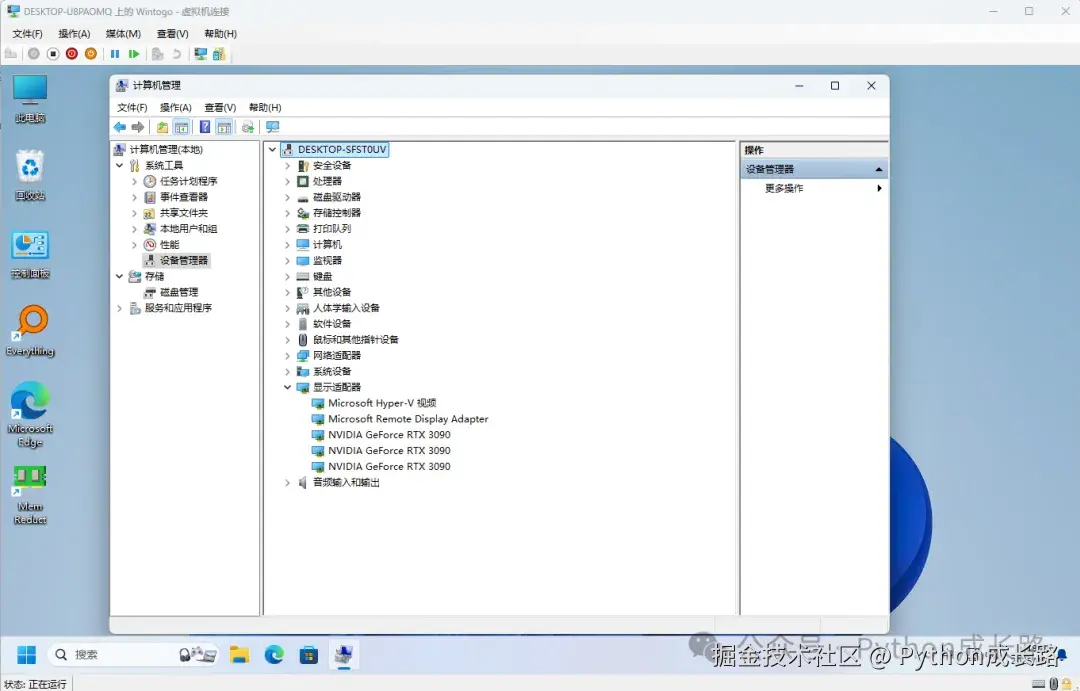Open 文件(F) menu in Computer Management
The image size is (1080, 691).
pos(132,107)
